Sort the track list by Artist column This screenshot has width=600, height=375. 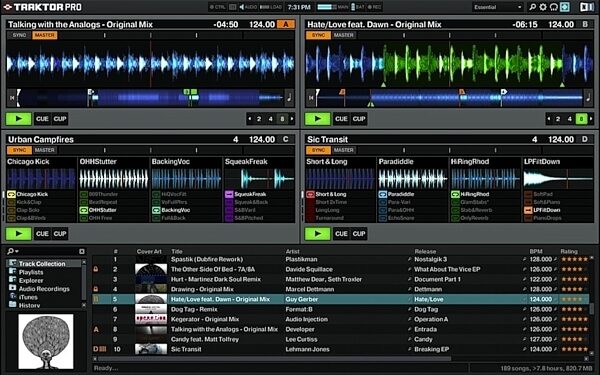[x=292, y=251]
